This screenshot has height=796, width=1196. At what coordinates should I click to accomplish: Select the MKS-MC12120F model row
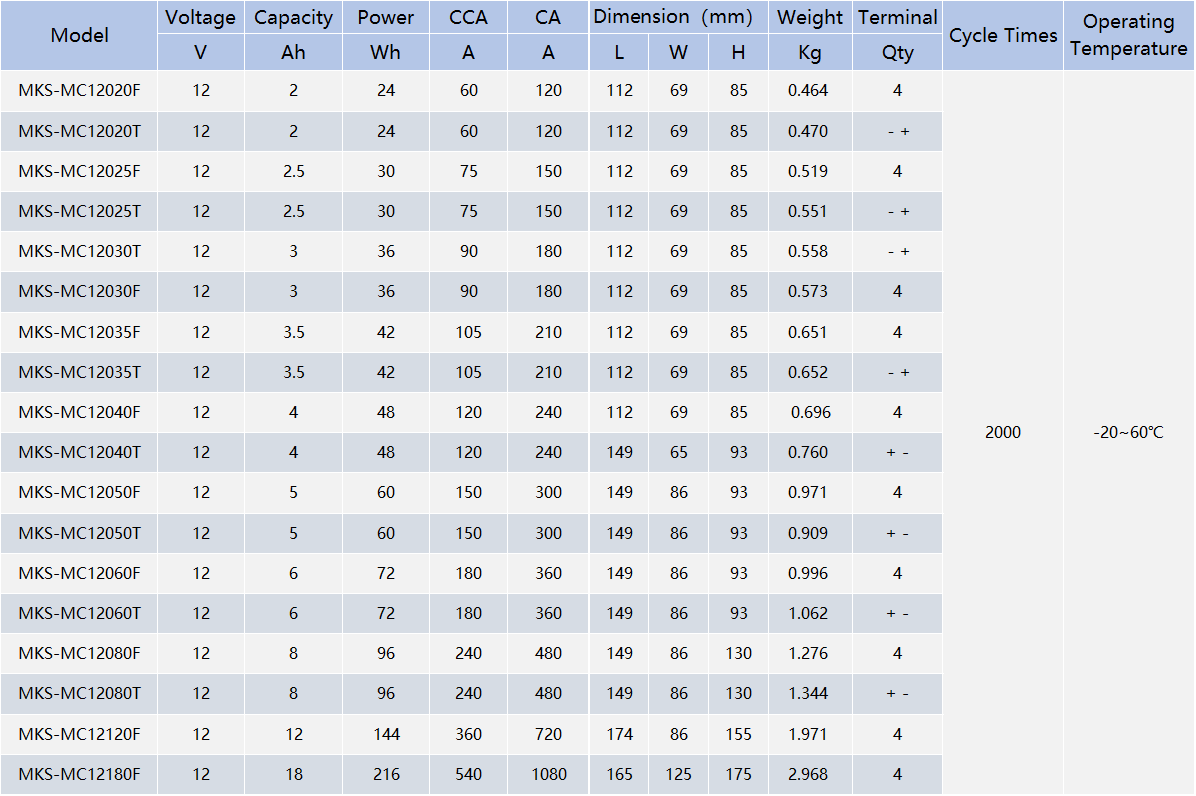pos(471,734)
